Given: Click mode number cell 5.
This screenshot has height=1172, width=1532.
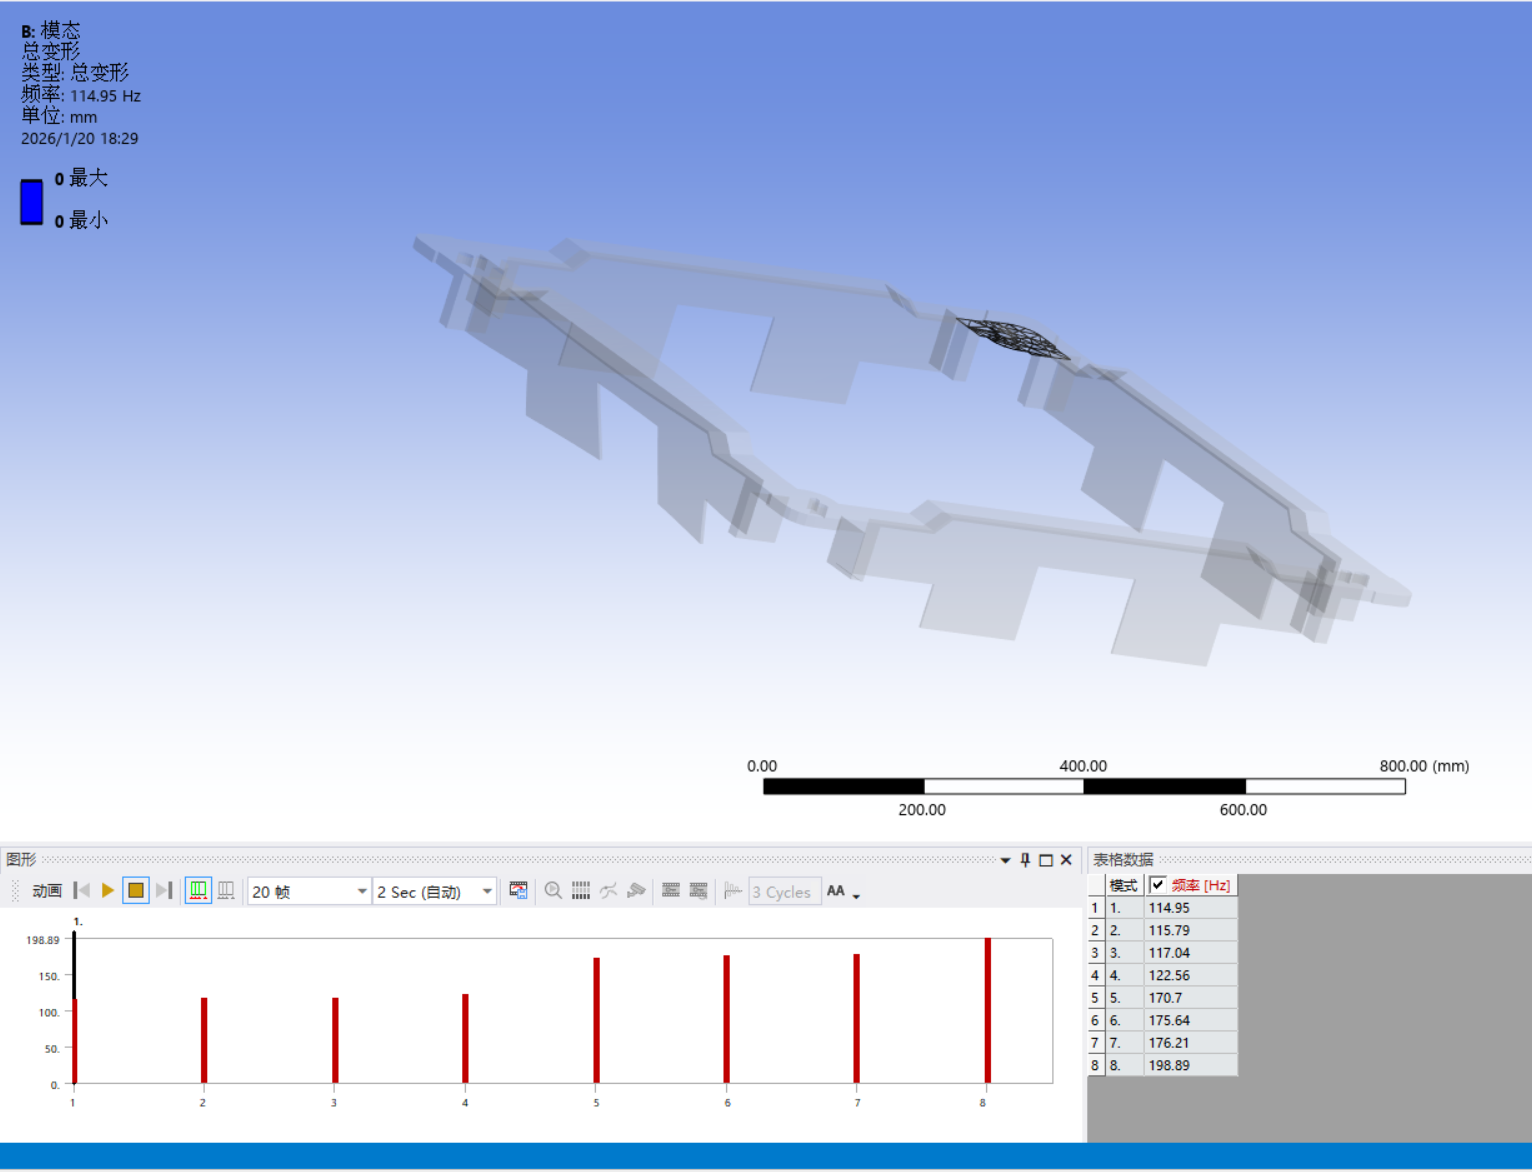Looking at the screenshot, I should pyautogui.click(x=1124, y=998).
